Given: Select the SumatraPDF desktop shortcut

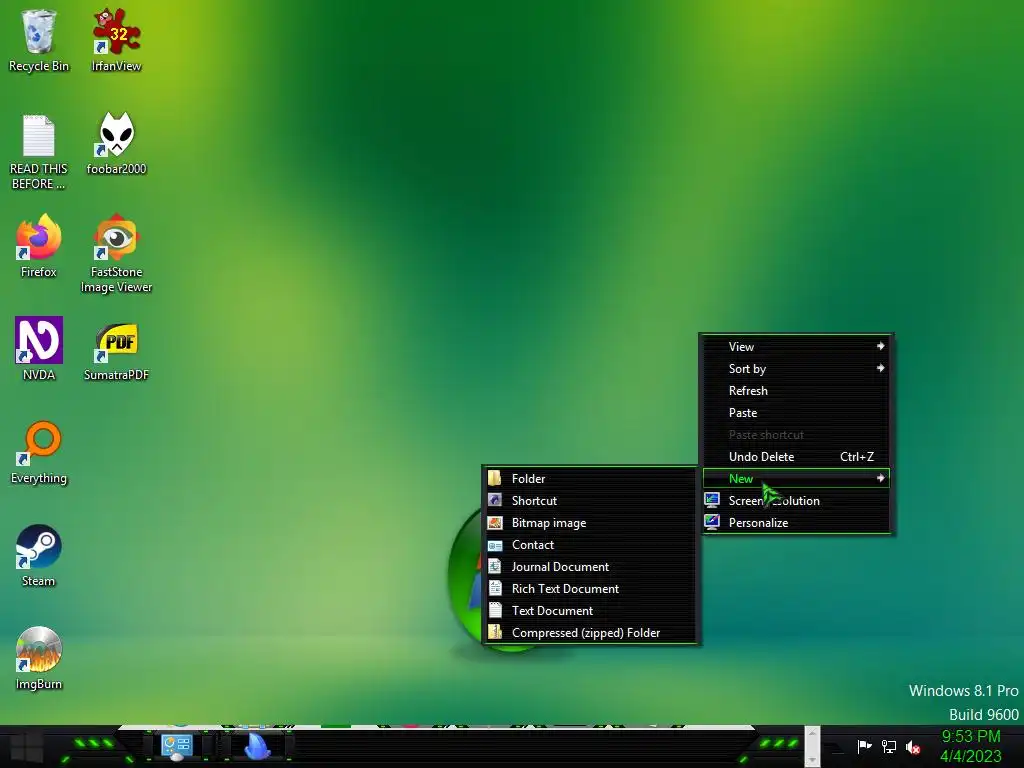Looking at the screenshot, I should pyautogui.click(x=116, y=349).
